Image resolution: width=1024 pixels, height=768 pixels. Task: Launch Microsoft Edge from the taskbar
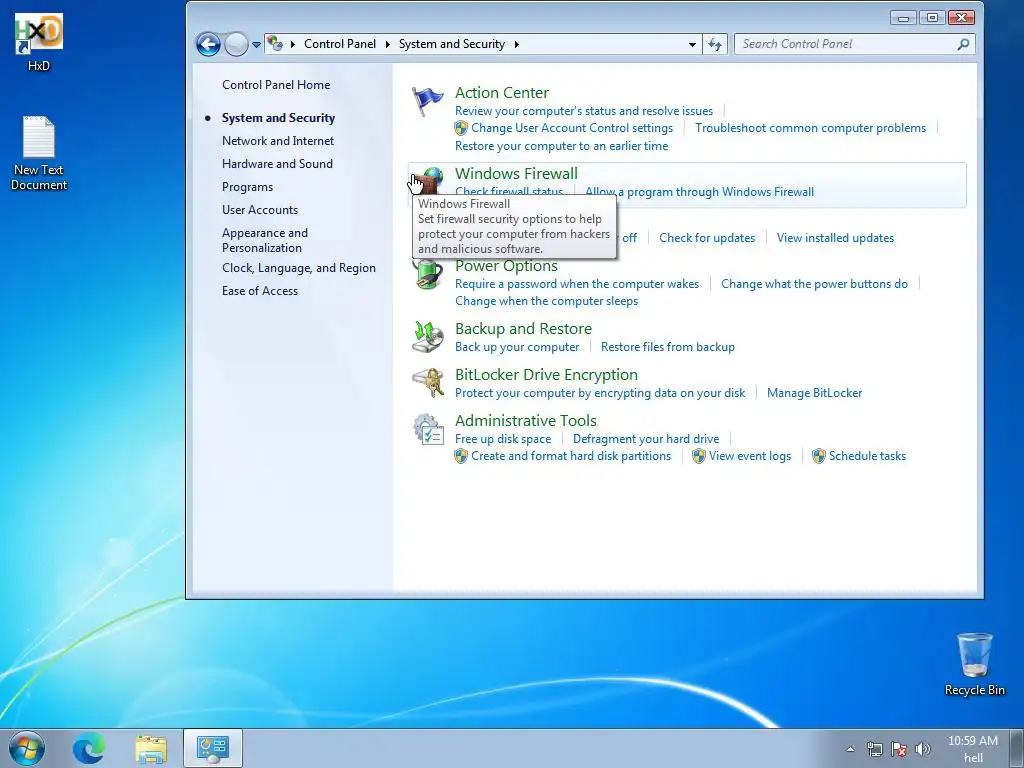[x=89, y=748]
